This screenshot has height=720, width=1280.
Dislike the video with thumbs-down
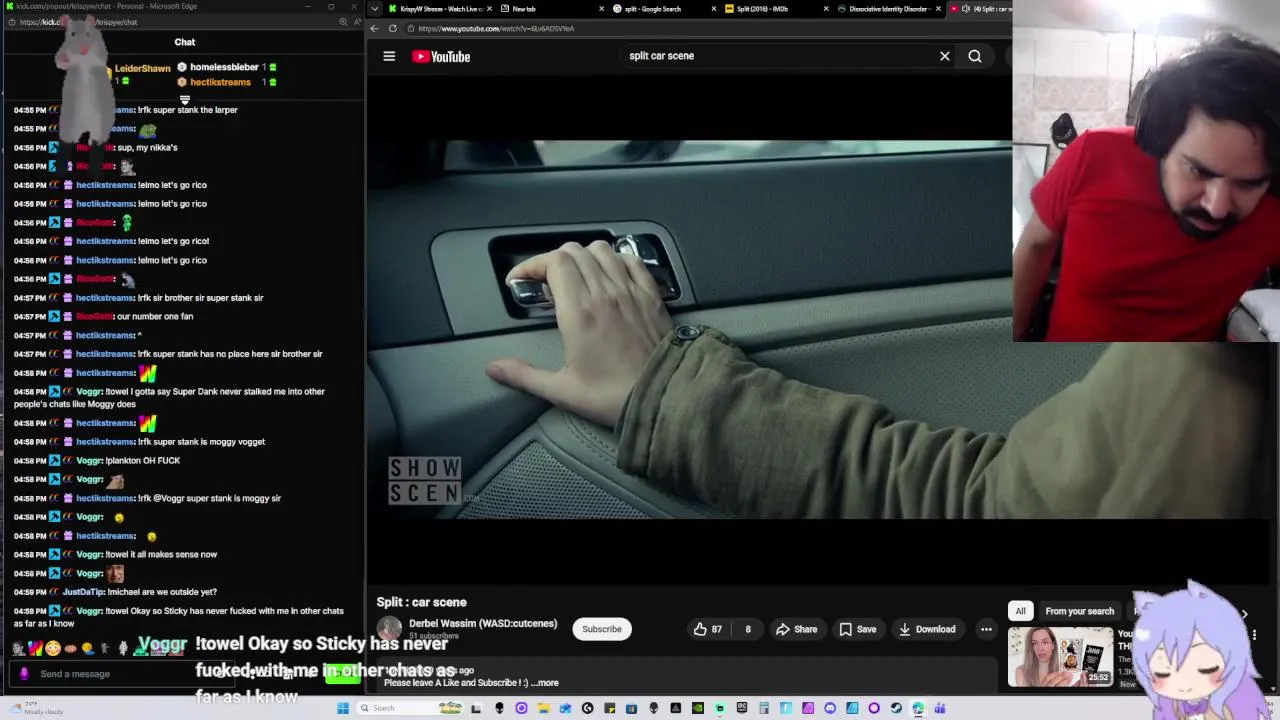point(747,629)
